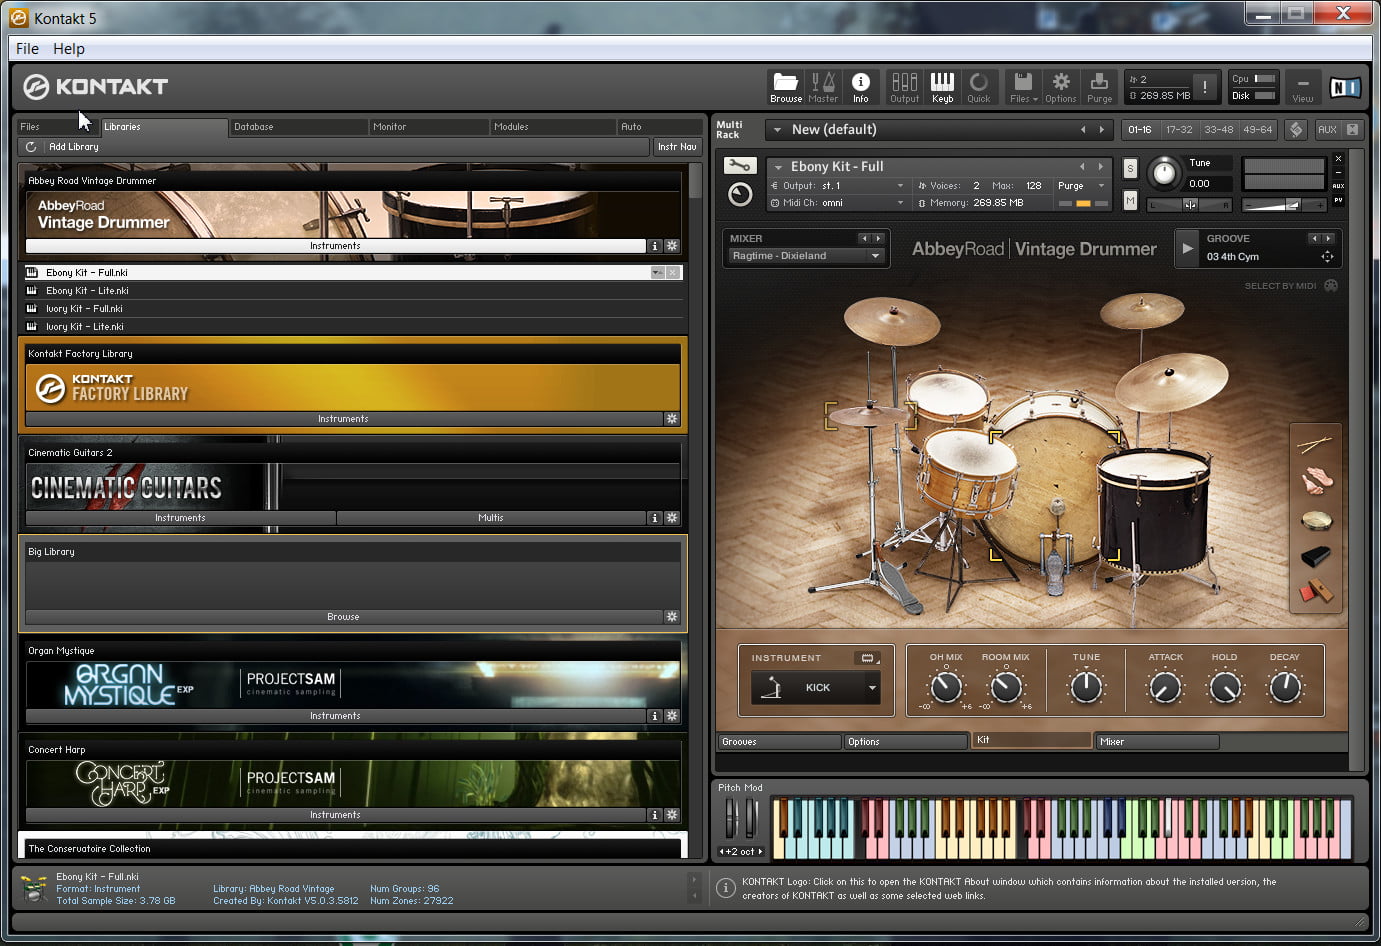
Task: Toggle instrument PV performance view
Action: point(1338,200)
